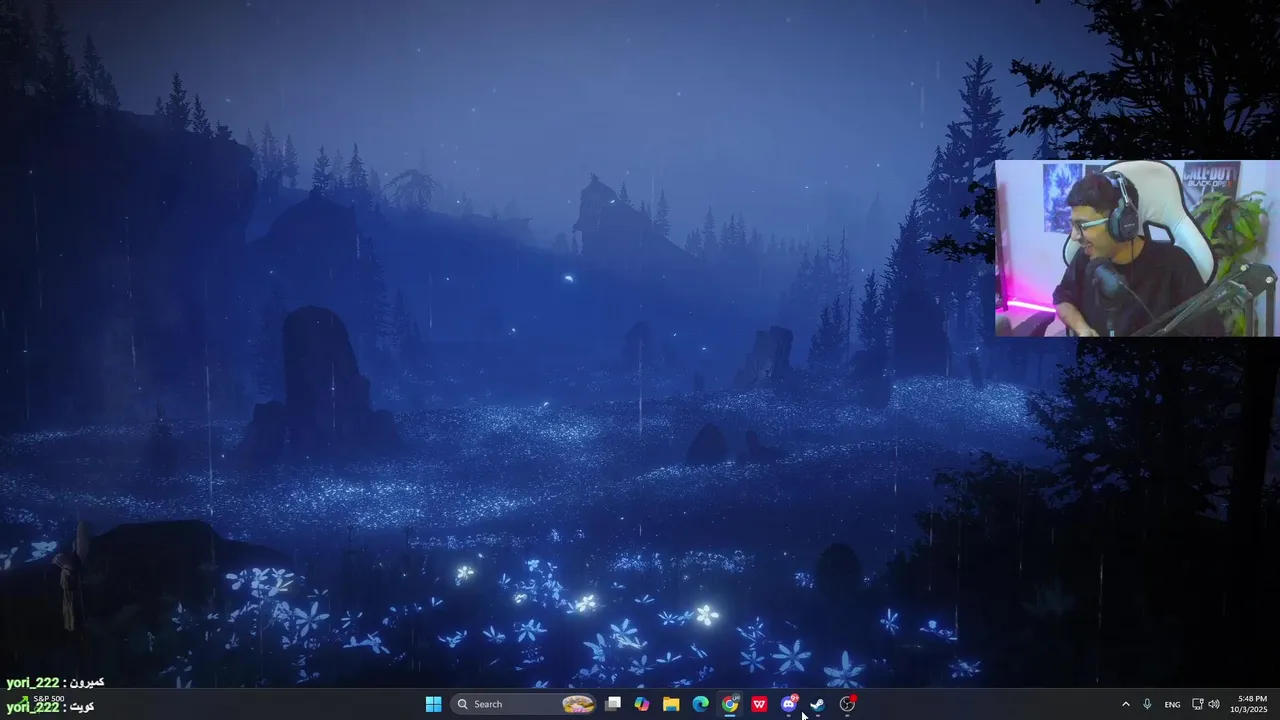Click the search highlight image in Search box
The height and width of the screenshot is (720, 1280).
click(x=578, y=704)
